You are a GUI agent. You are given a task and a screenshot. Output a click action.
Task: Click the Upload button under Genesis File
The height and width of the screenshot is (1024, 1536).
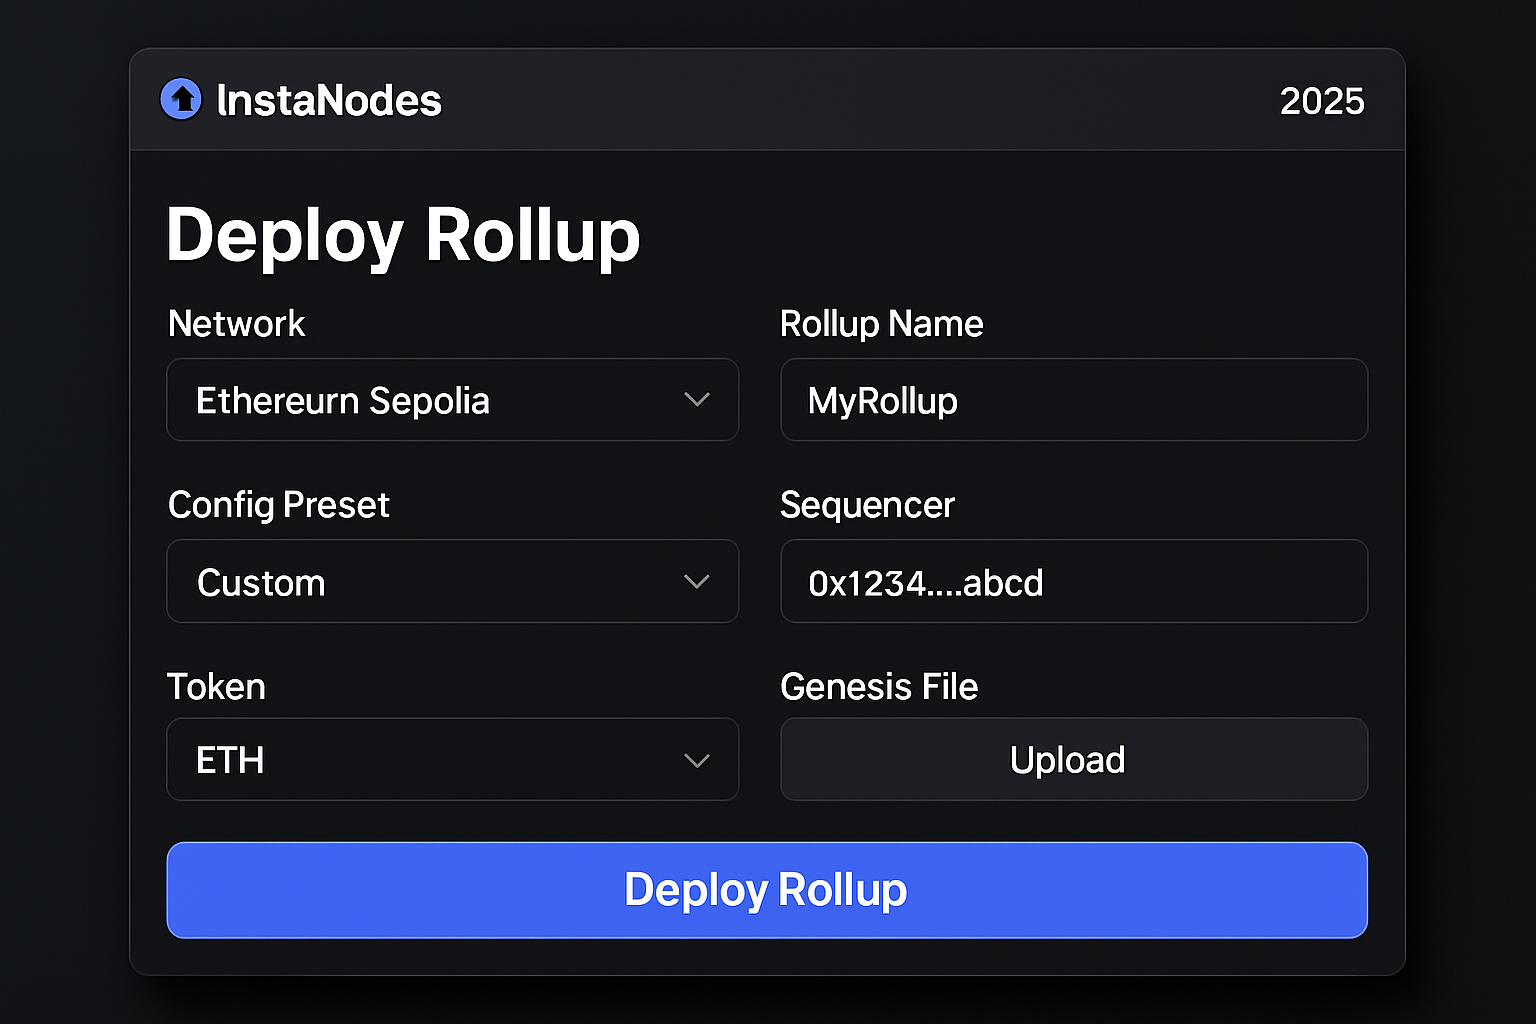pos(1066,760)
